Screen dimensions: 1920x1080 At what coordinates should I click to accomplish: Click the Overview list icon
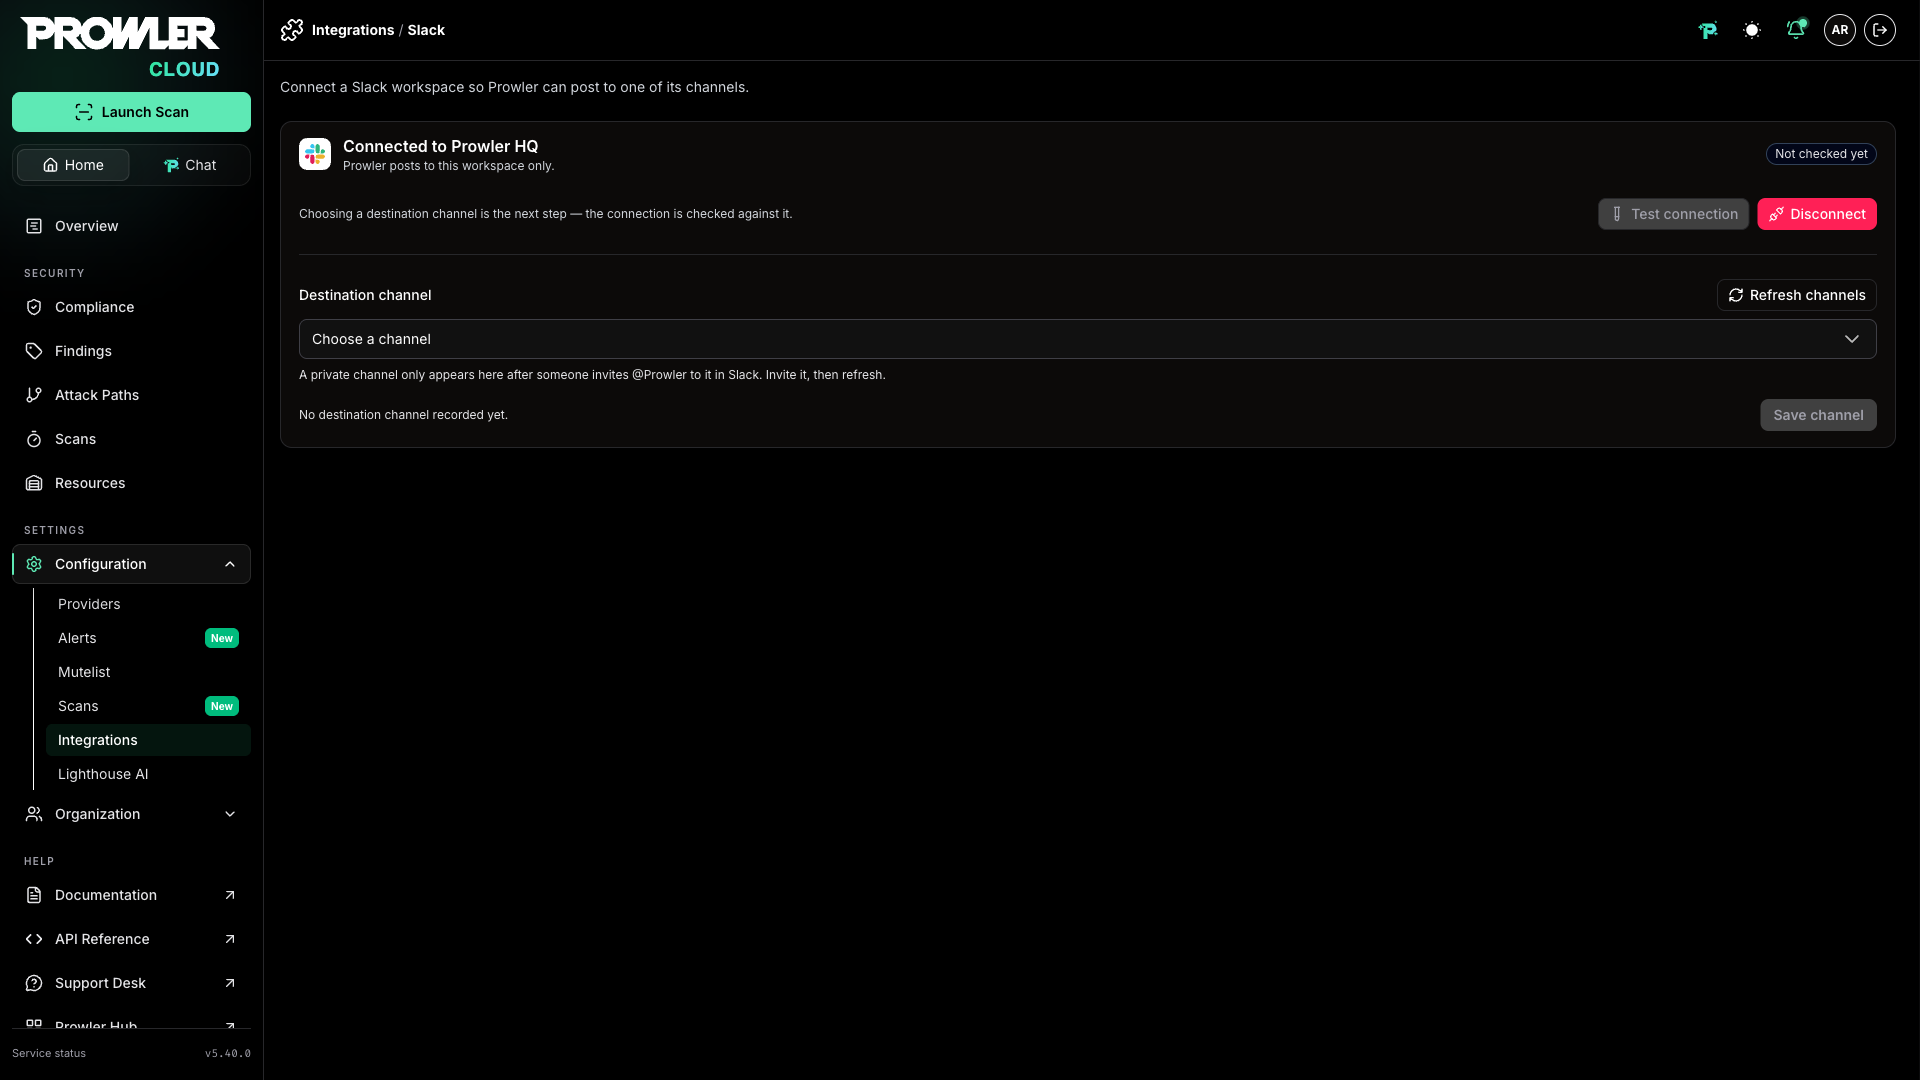click(34, 226)
